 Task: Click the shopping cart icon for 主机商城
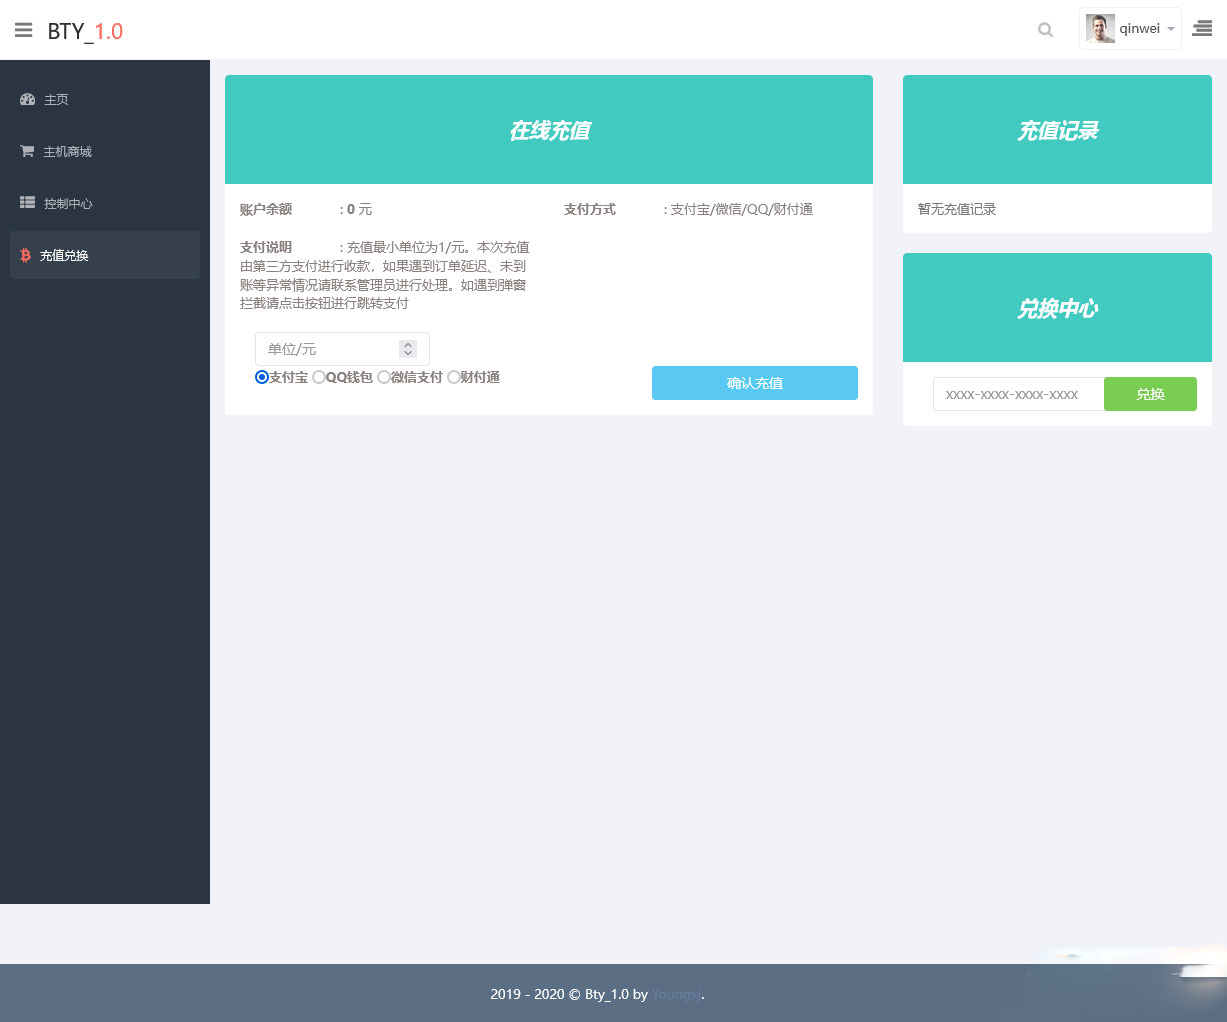coord(27,151)
